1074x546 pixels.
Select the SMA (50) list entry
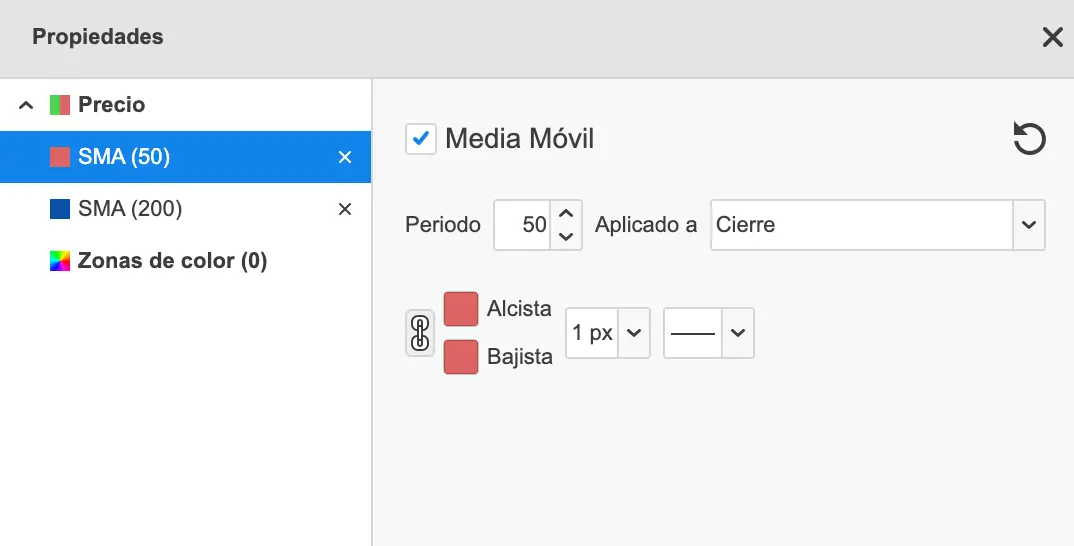124,157
